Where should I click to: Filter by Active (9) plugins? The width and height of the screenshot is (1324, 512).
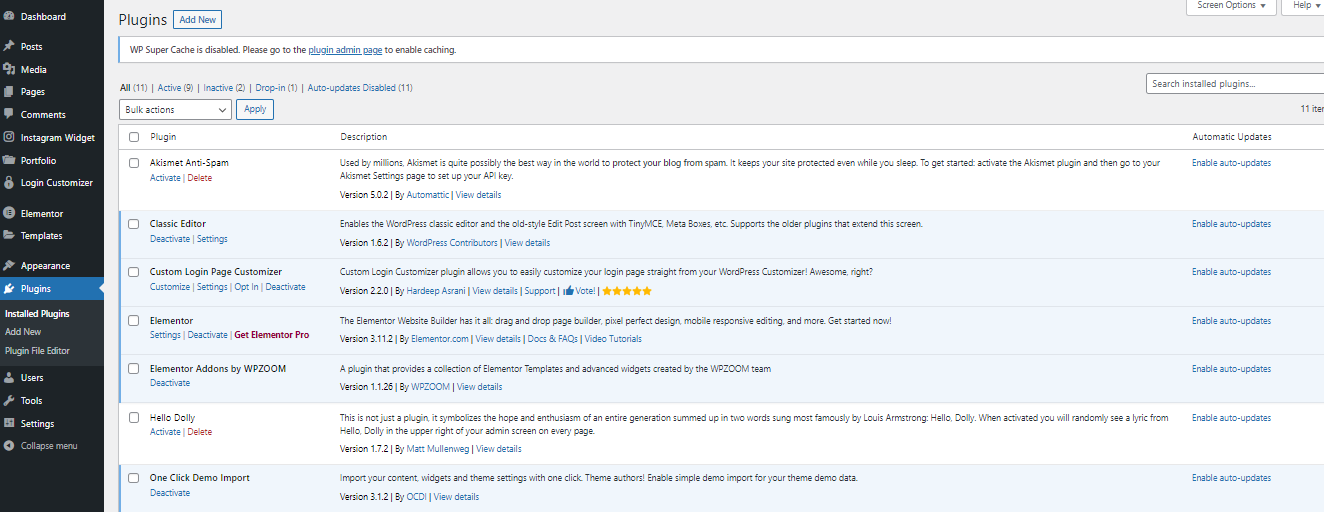click(x=176, y=88)
